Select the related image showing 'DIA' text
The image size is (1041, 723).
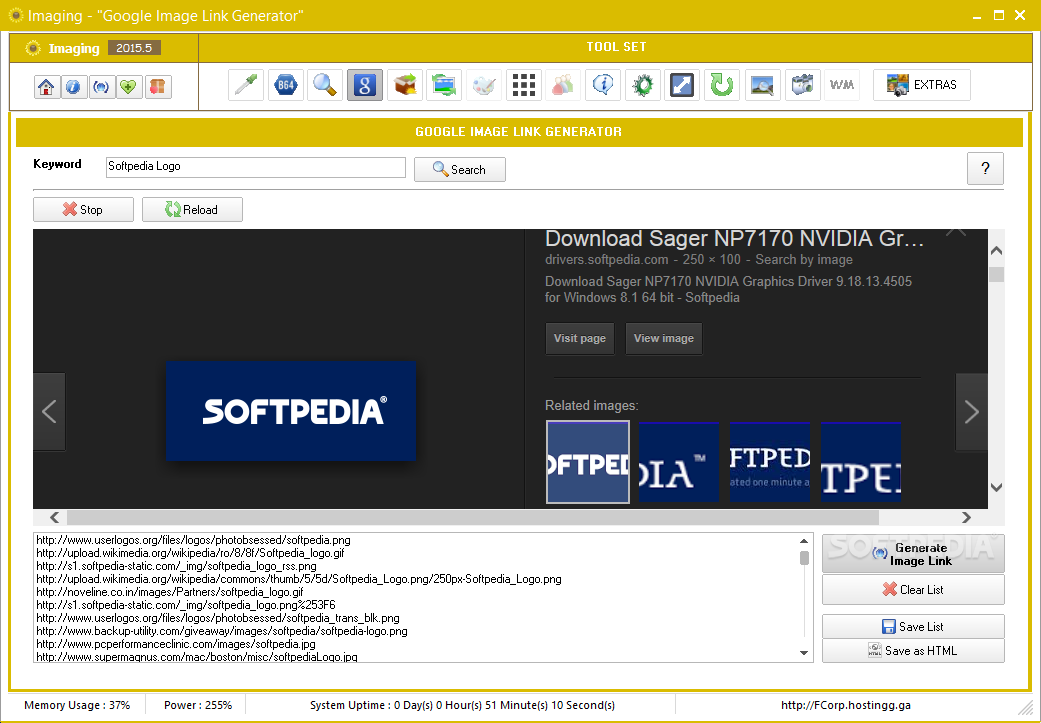tap(679, 462)
